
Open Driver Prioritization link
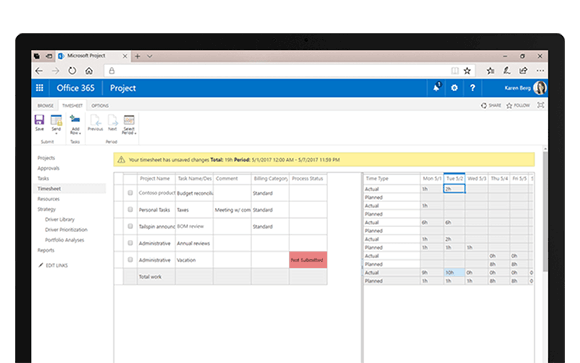(x=66, y=230)
